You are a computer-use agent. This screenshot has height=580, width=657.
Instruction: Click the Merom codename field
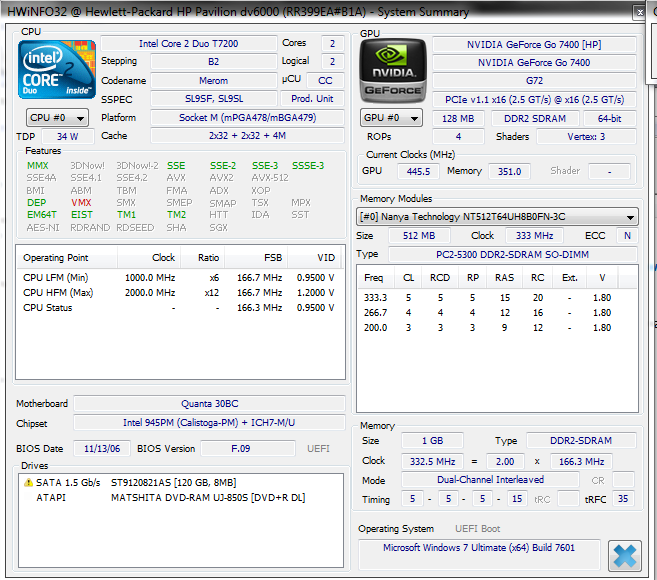coord(214,80)
